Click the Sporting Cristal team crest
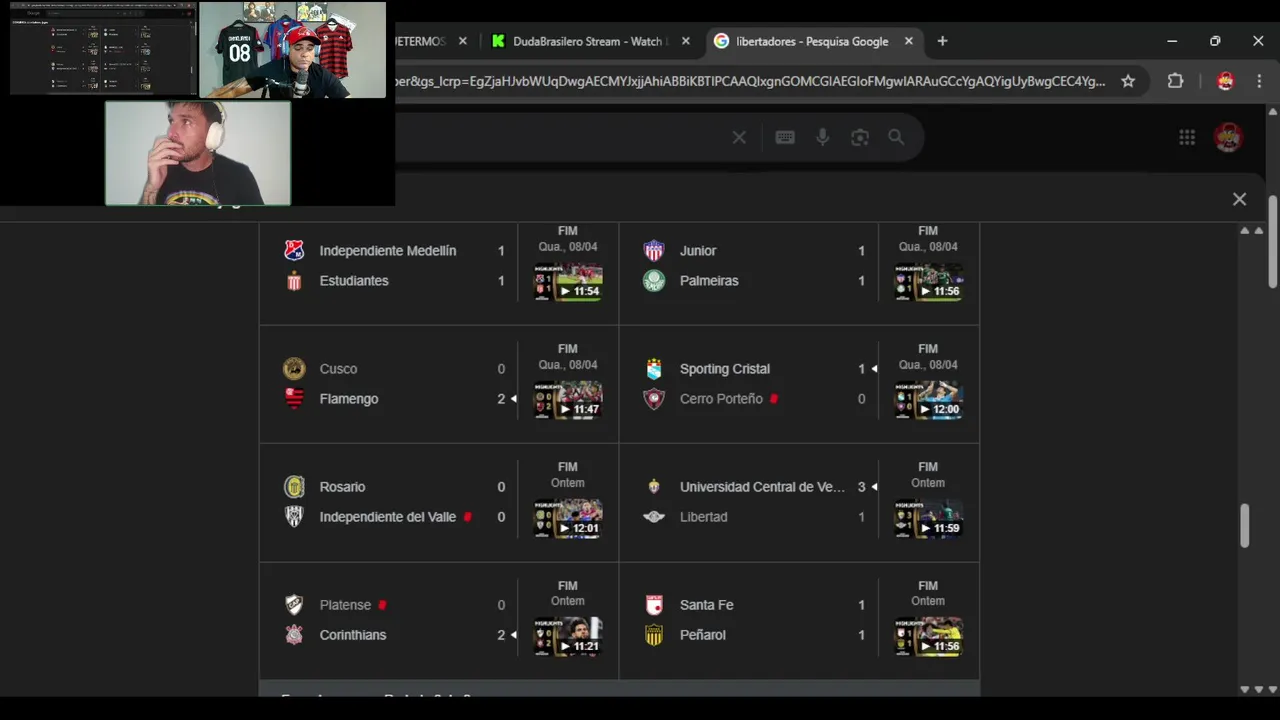Image resolution: width=1280 pixels, height=720 pixels. coord(654,369)
